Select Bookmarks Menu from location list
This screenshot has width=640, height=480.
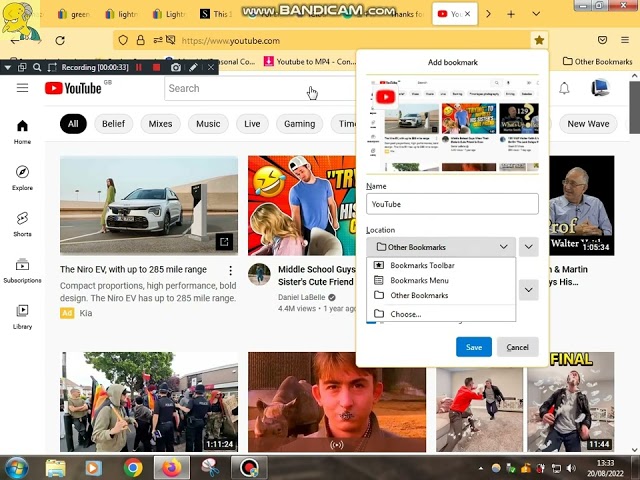[441, 280]
